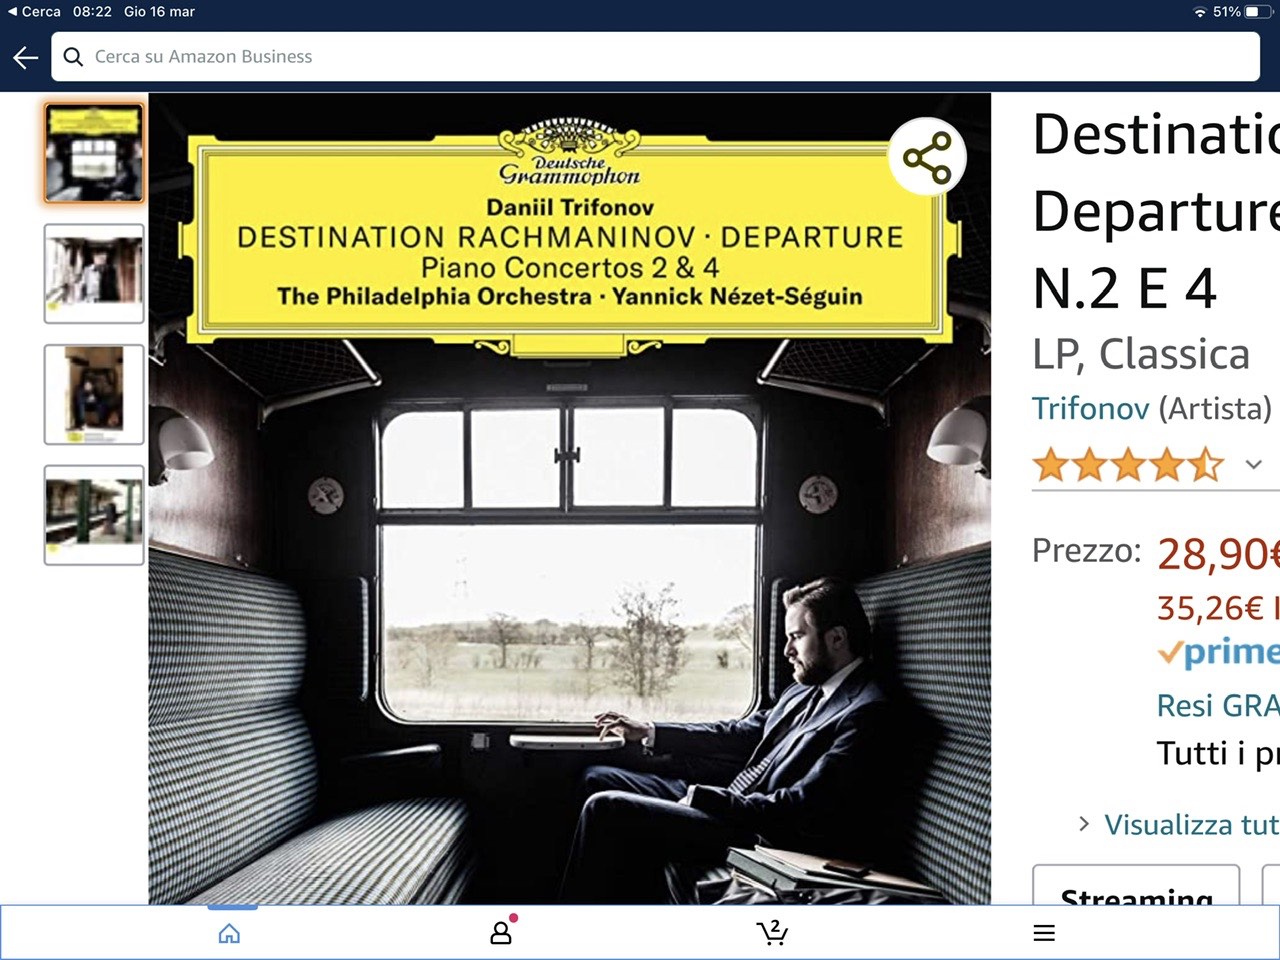Open the Trifonov artist link
This screenshot has height=960, width=1280.
[x=1090, y=408]
